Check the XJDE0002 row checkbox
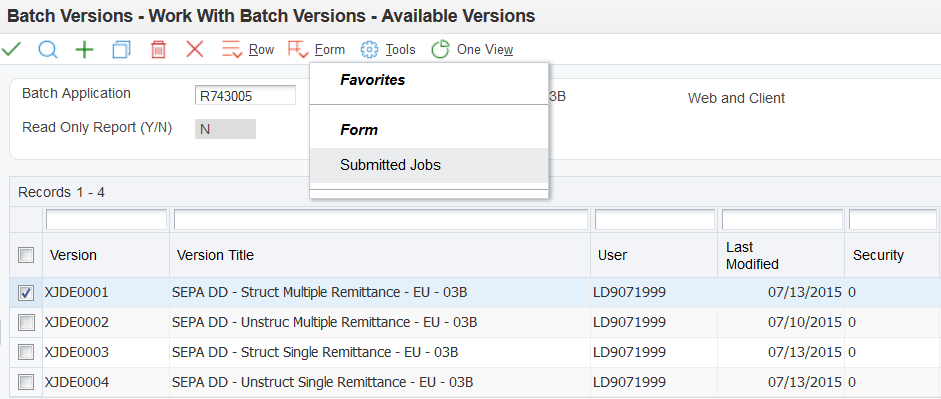The width and height of the screenshot is (941, 399). click(26, 323)
